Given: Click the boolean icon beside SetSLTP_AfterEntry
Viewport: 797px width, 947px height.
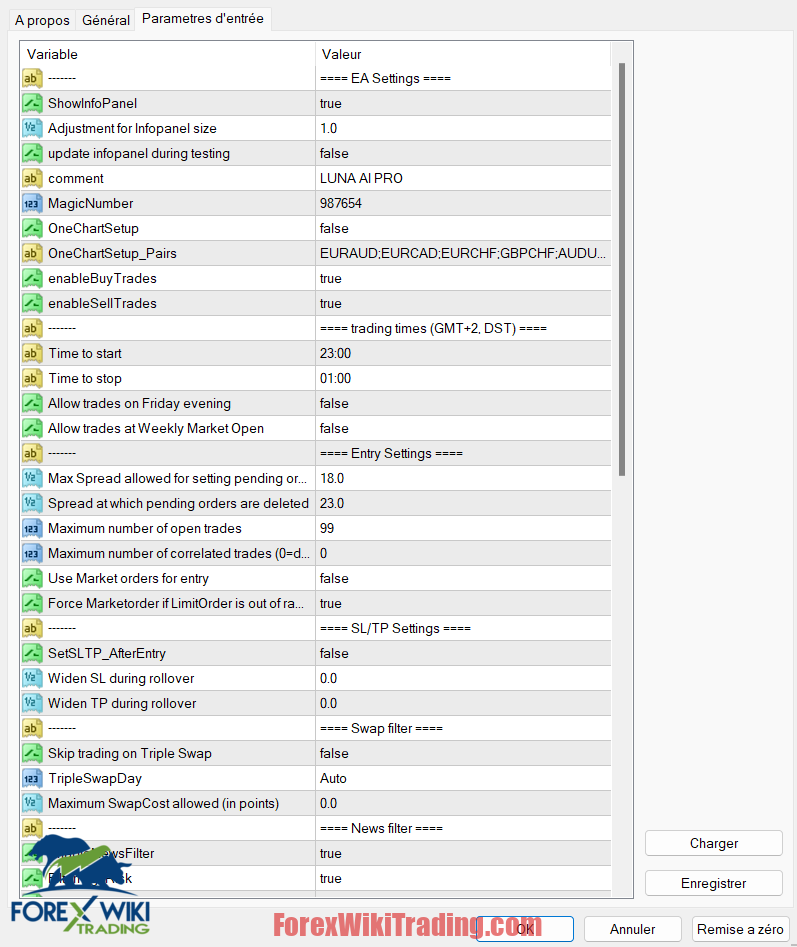Looking at the screenshot, I should (x=32, y=653).
